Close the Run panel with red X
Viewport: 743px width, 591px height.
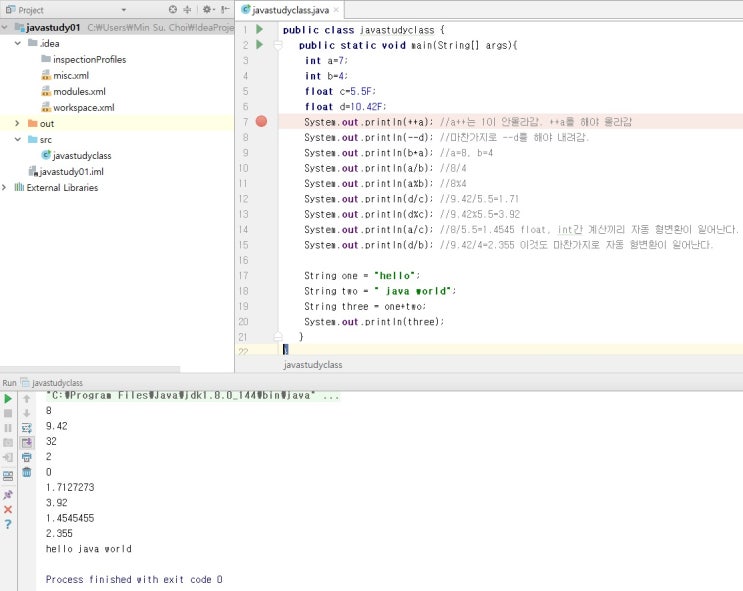point(8,509)
